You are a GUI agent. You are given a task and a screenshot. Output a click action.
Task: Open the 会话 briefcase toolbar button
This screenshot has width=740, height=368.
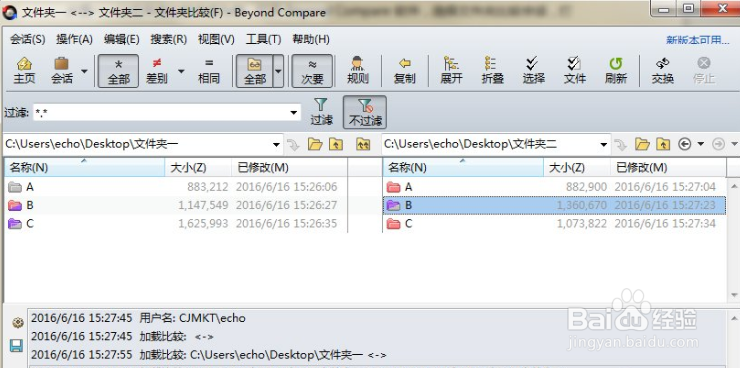tap(62, 71)
